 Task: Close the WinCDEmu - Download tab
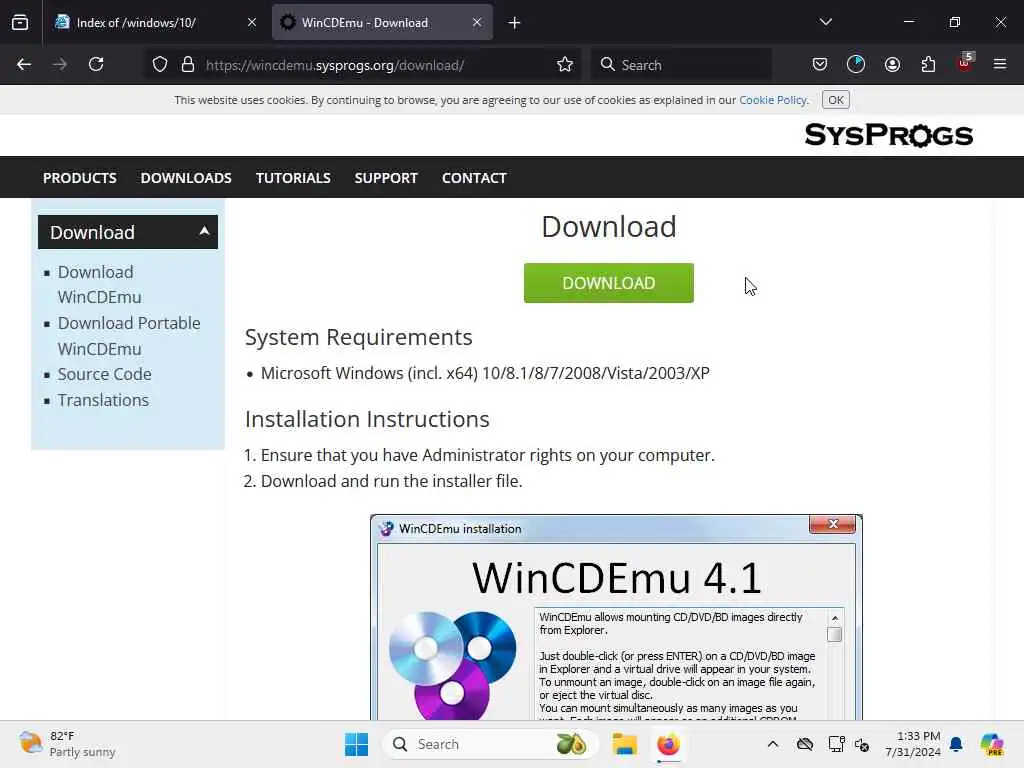click(x=477, y=23)
